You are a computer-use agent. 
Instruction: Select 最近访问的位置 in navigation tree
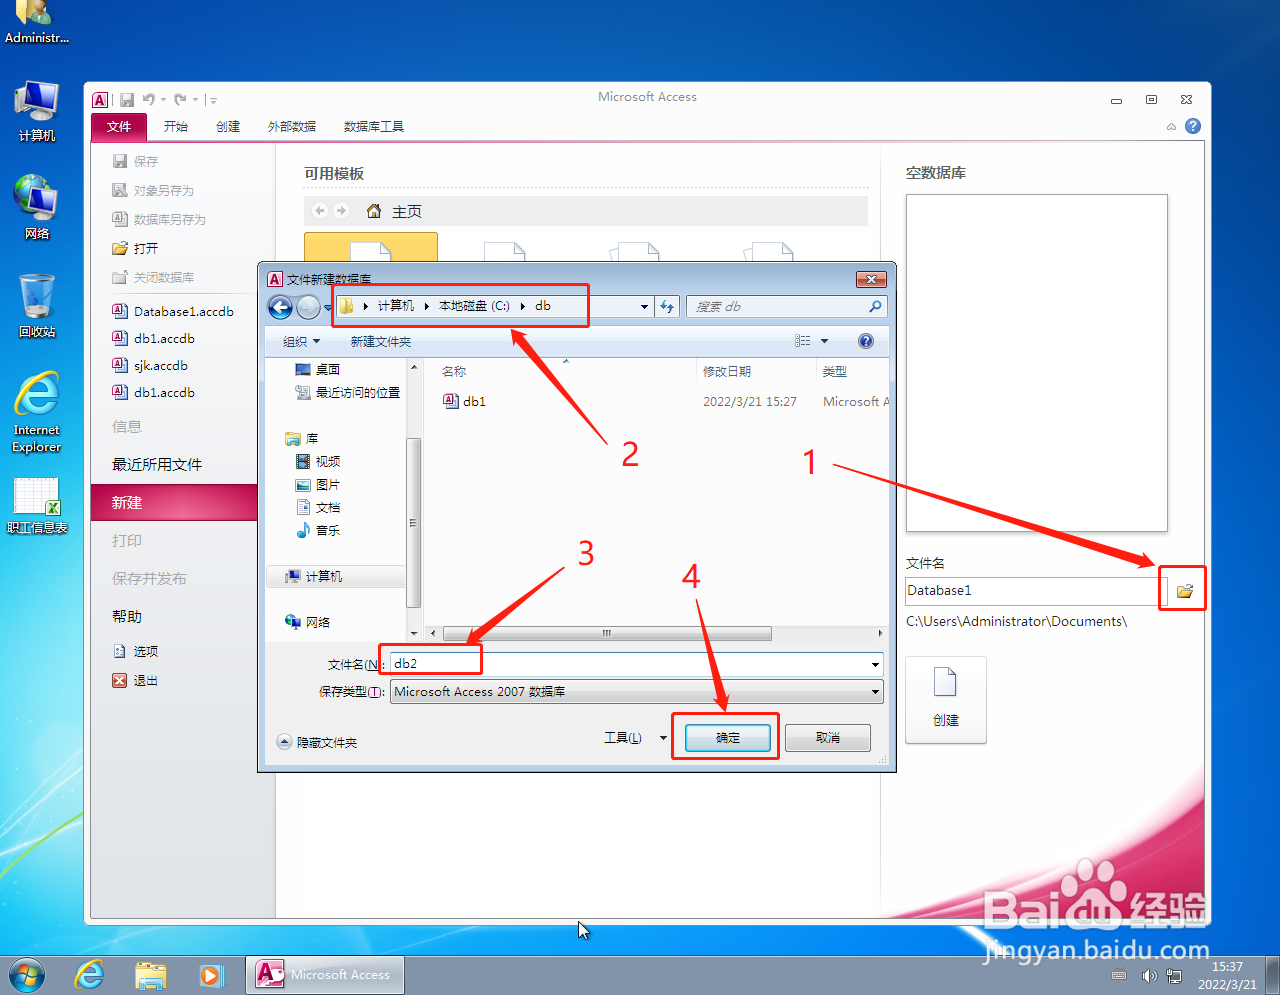point(348,392)
